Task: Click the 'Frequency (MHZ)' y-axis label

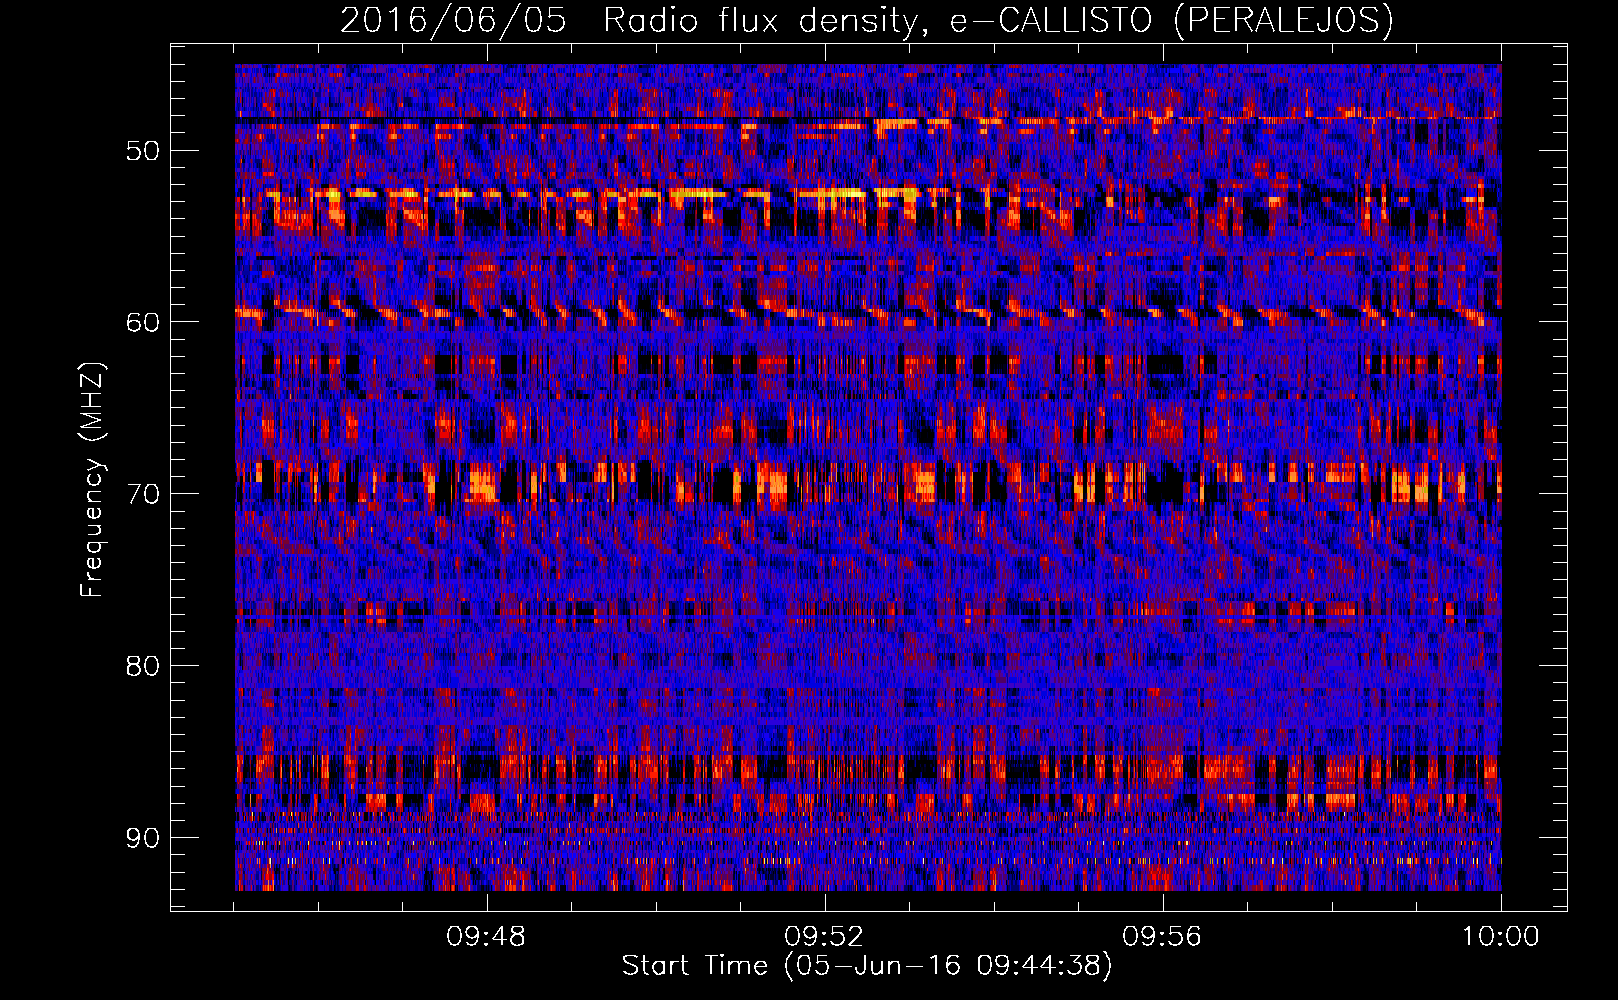Action: 92,479
